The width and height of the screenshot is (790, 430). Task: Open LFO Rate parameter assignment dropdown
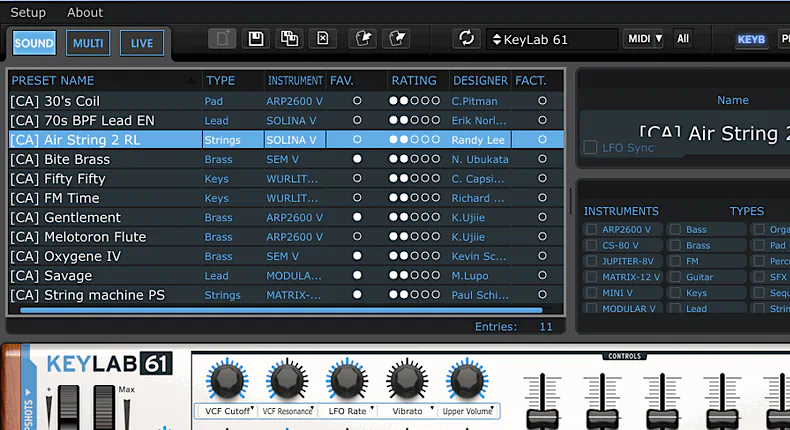[x=348, y=411]
